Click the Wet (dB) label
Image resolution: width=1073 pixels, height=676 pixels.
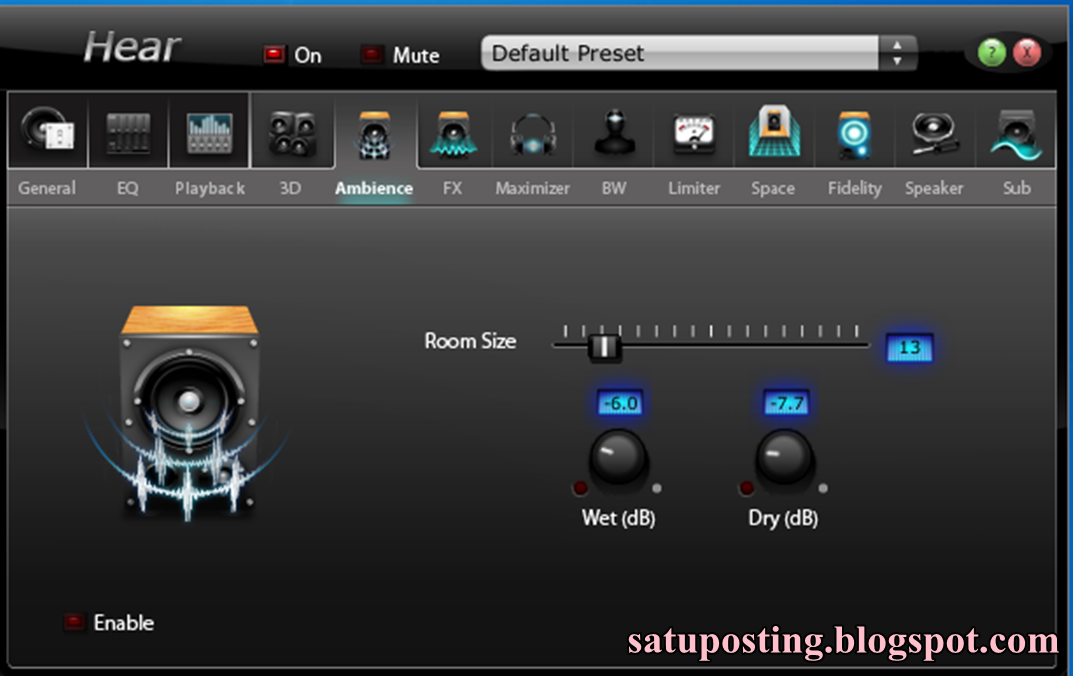tap(619, 518)
